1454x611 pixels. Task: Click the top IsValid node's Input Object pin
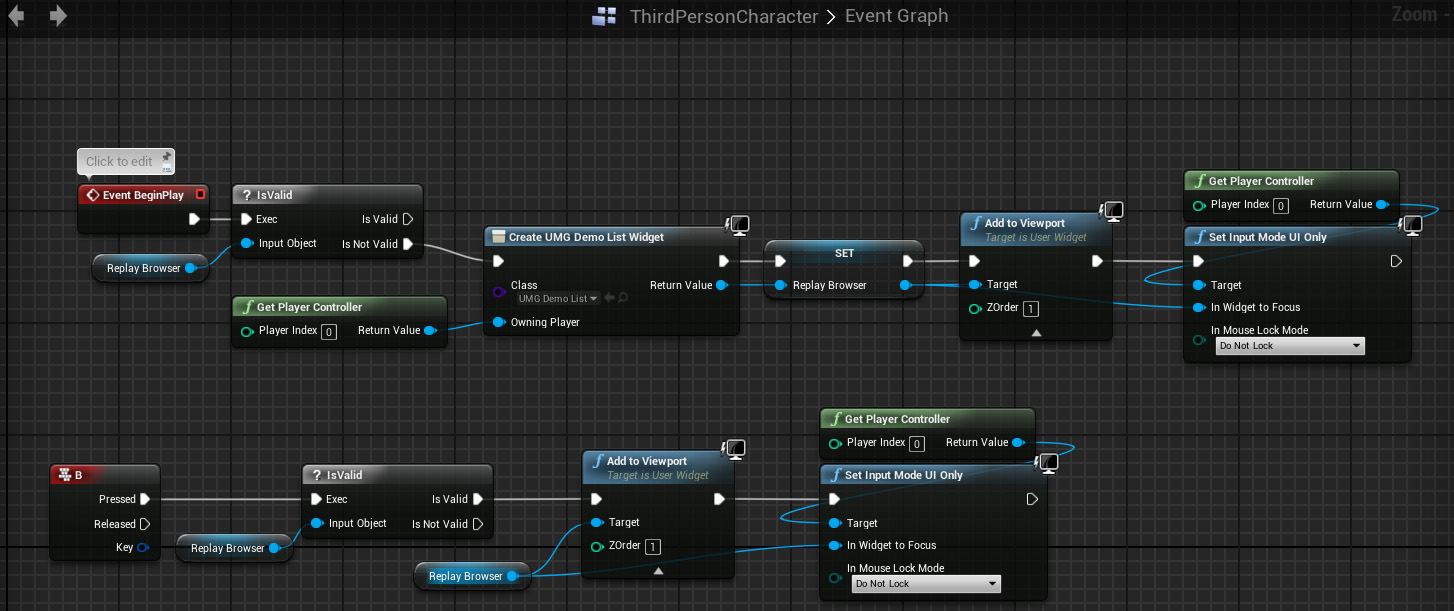click(x=246, y=243)
